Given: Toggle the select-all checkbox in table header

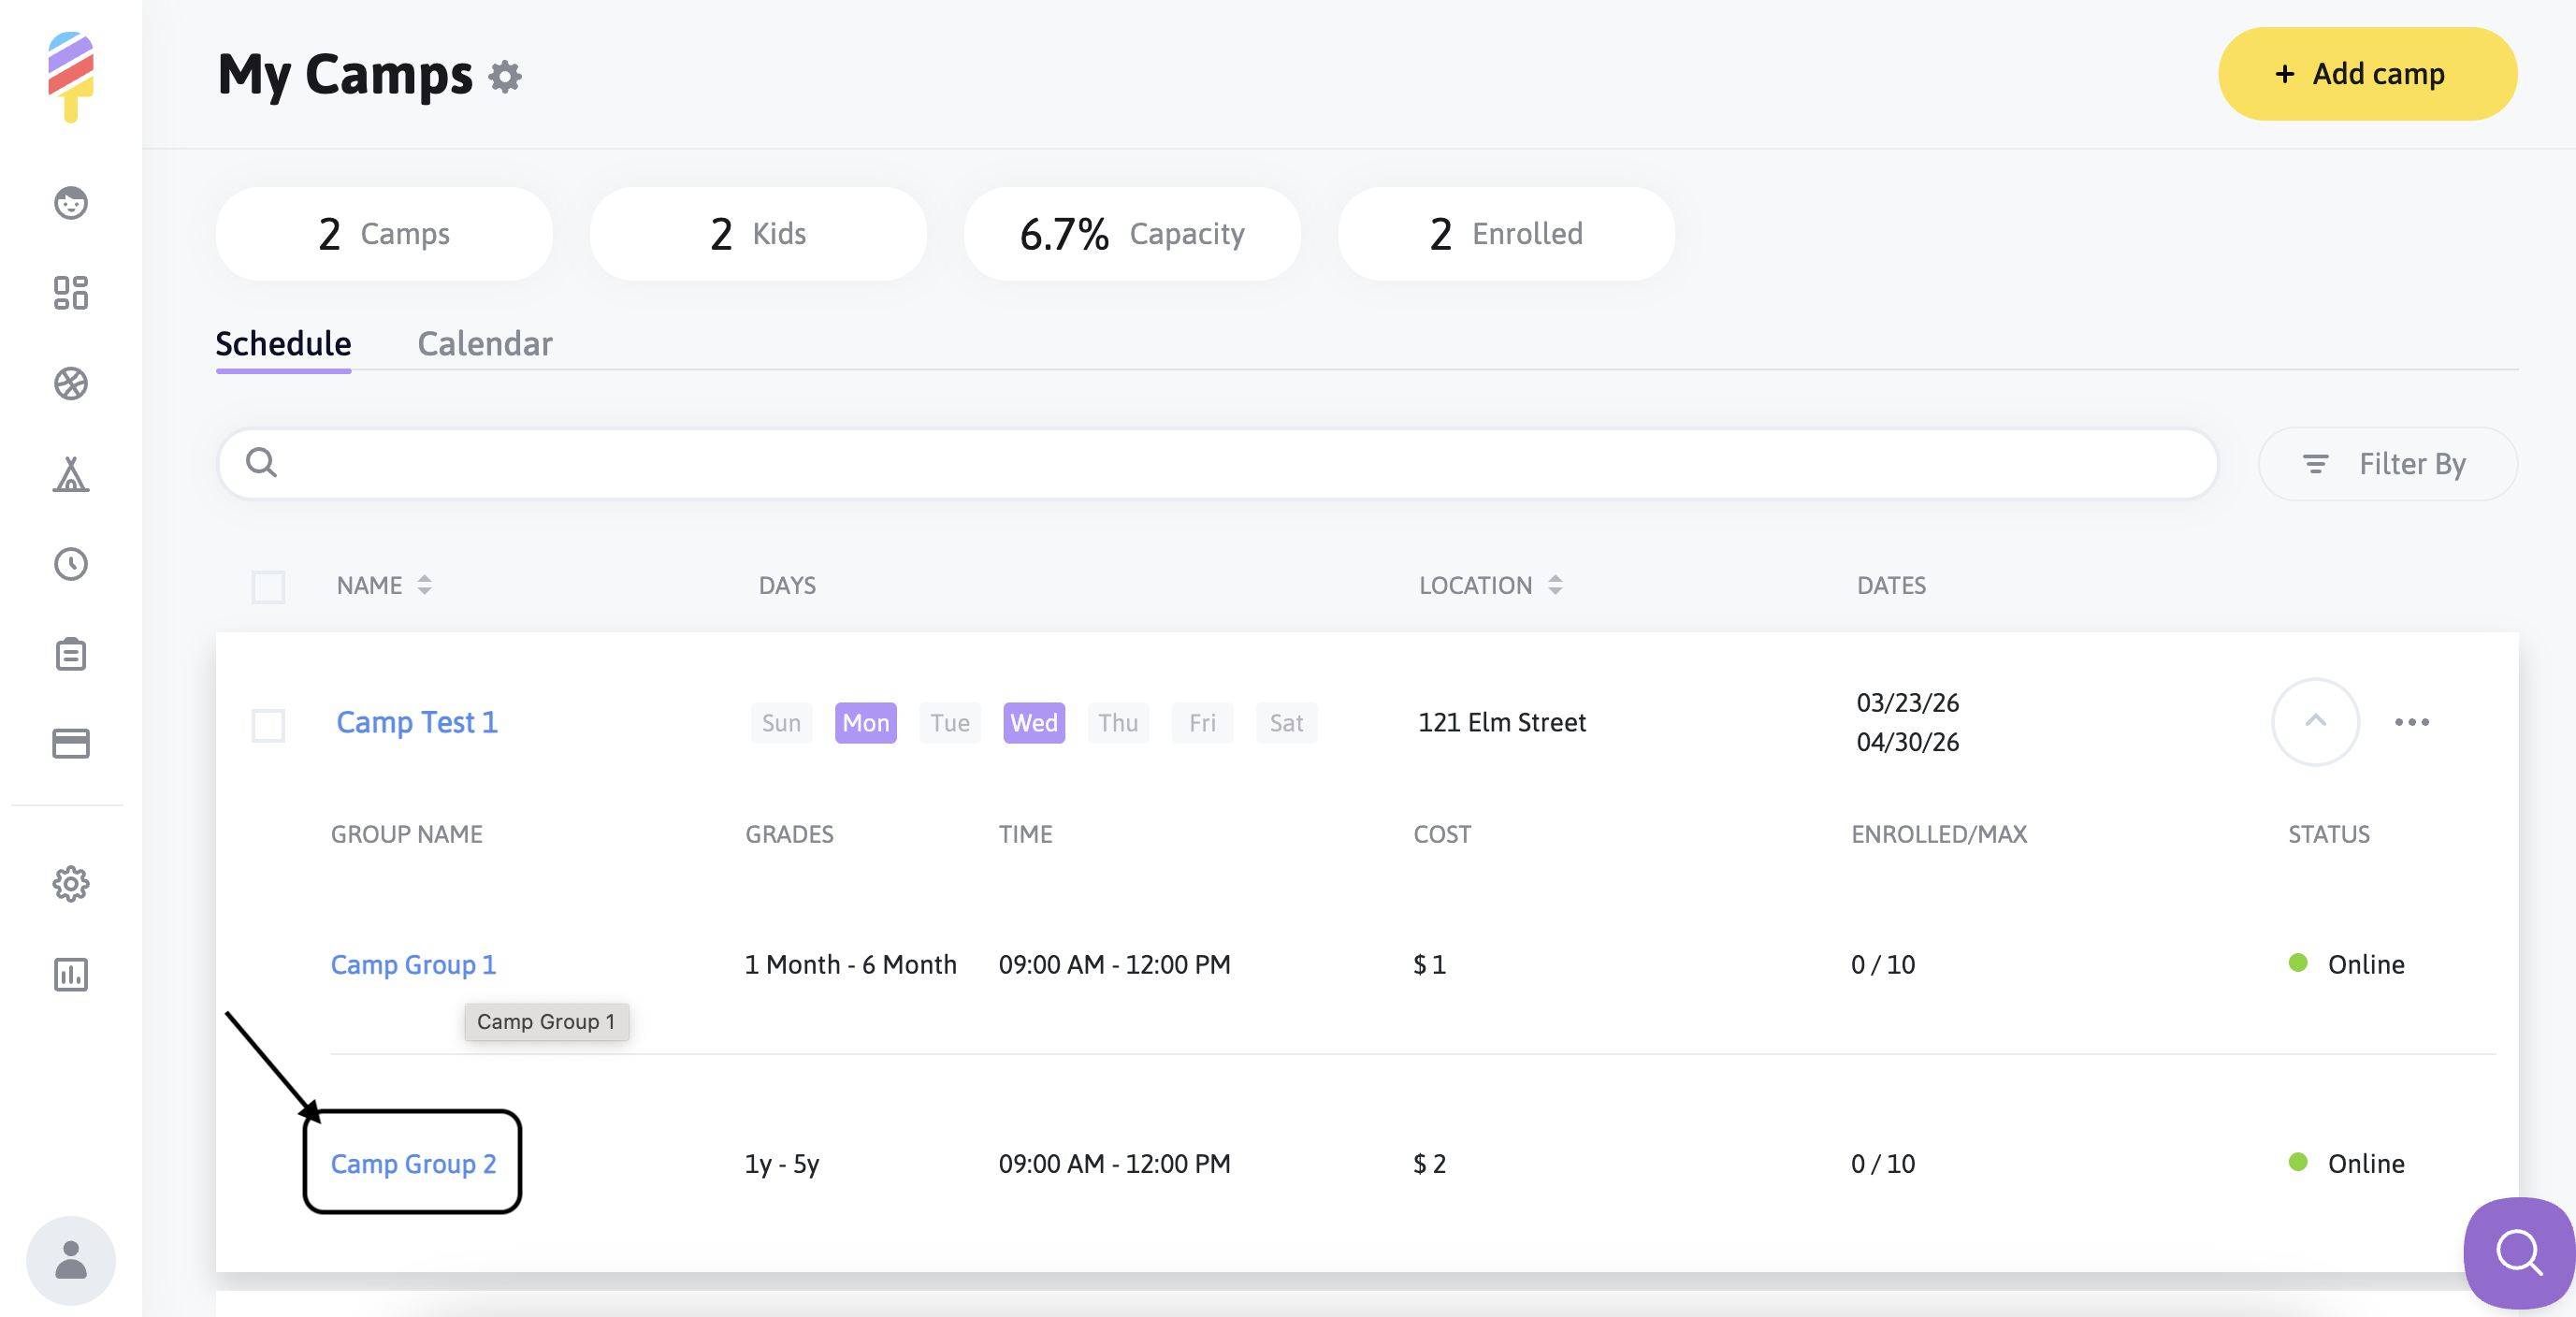Looking at the screenshot, I should tap(268, 586).
